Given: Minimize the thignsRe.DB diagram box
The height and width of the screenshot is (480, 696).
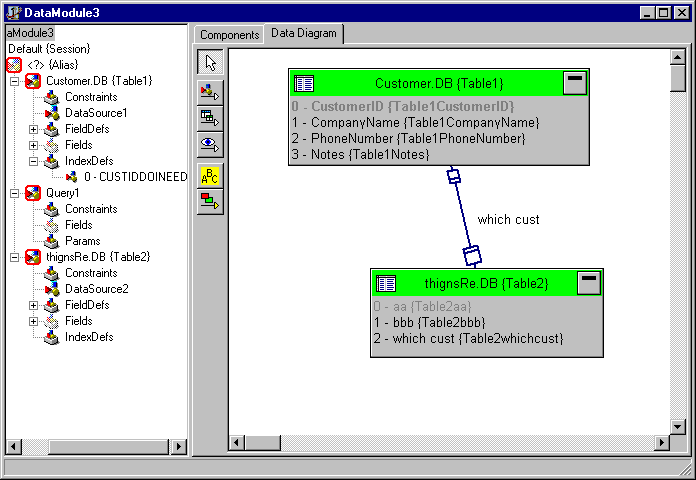Looking at the screenshot, I should coord(589,283).
